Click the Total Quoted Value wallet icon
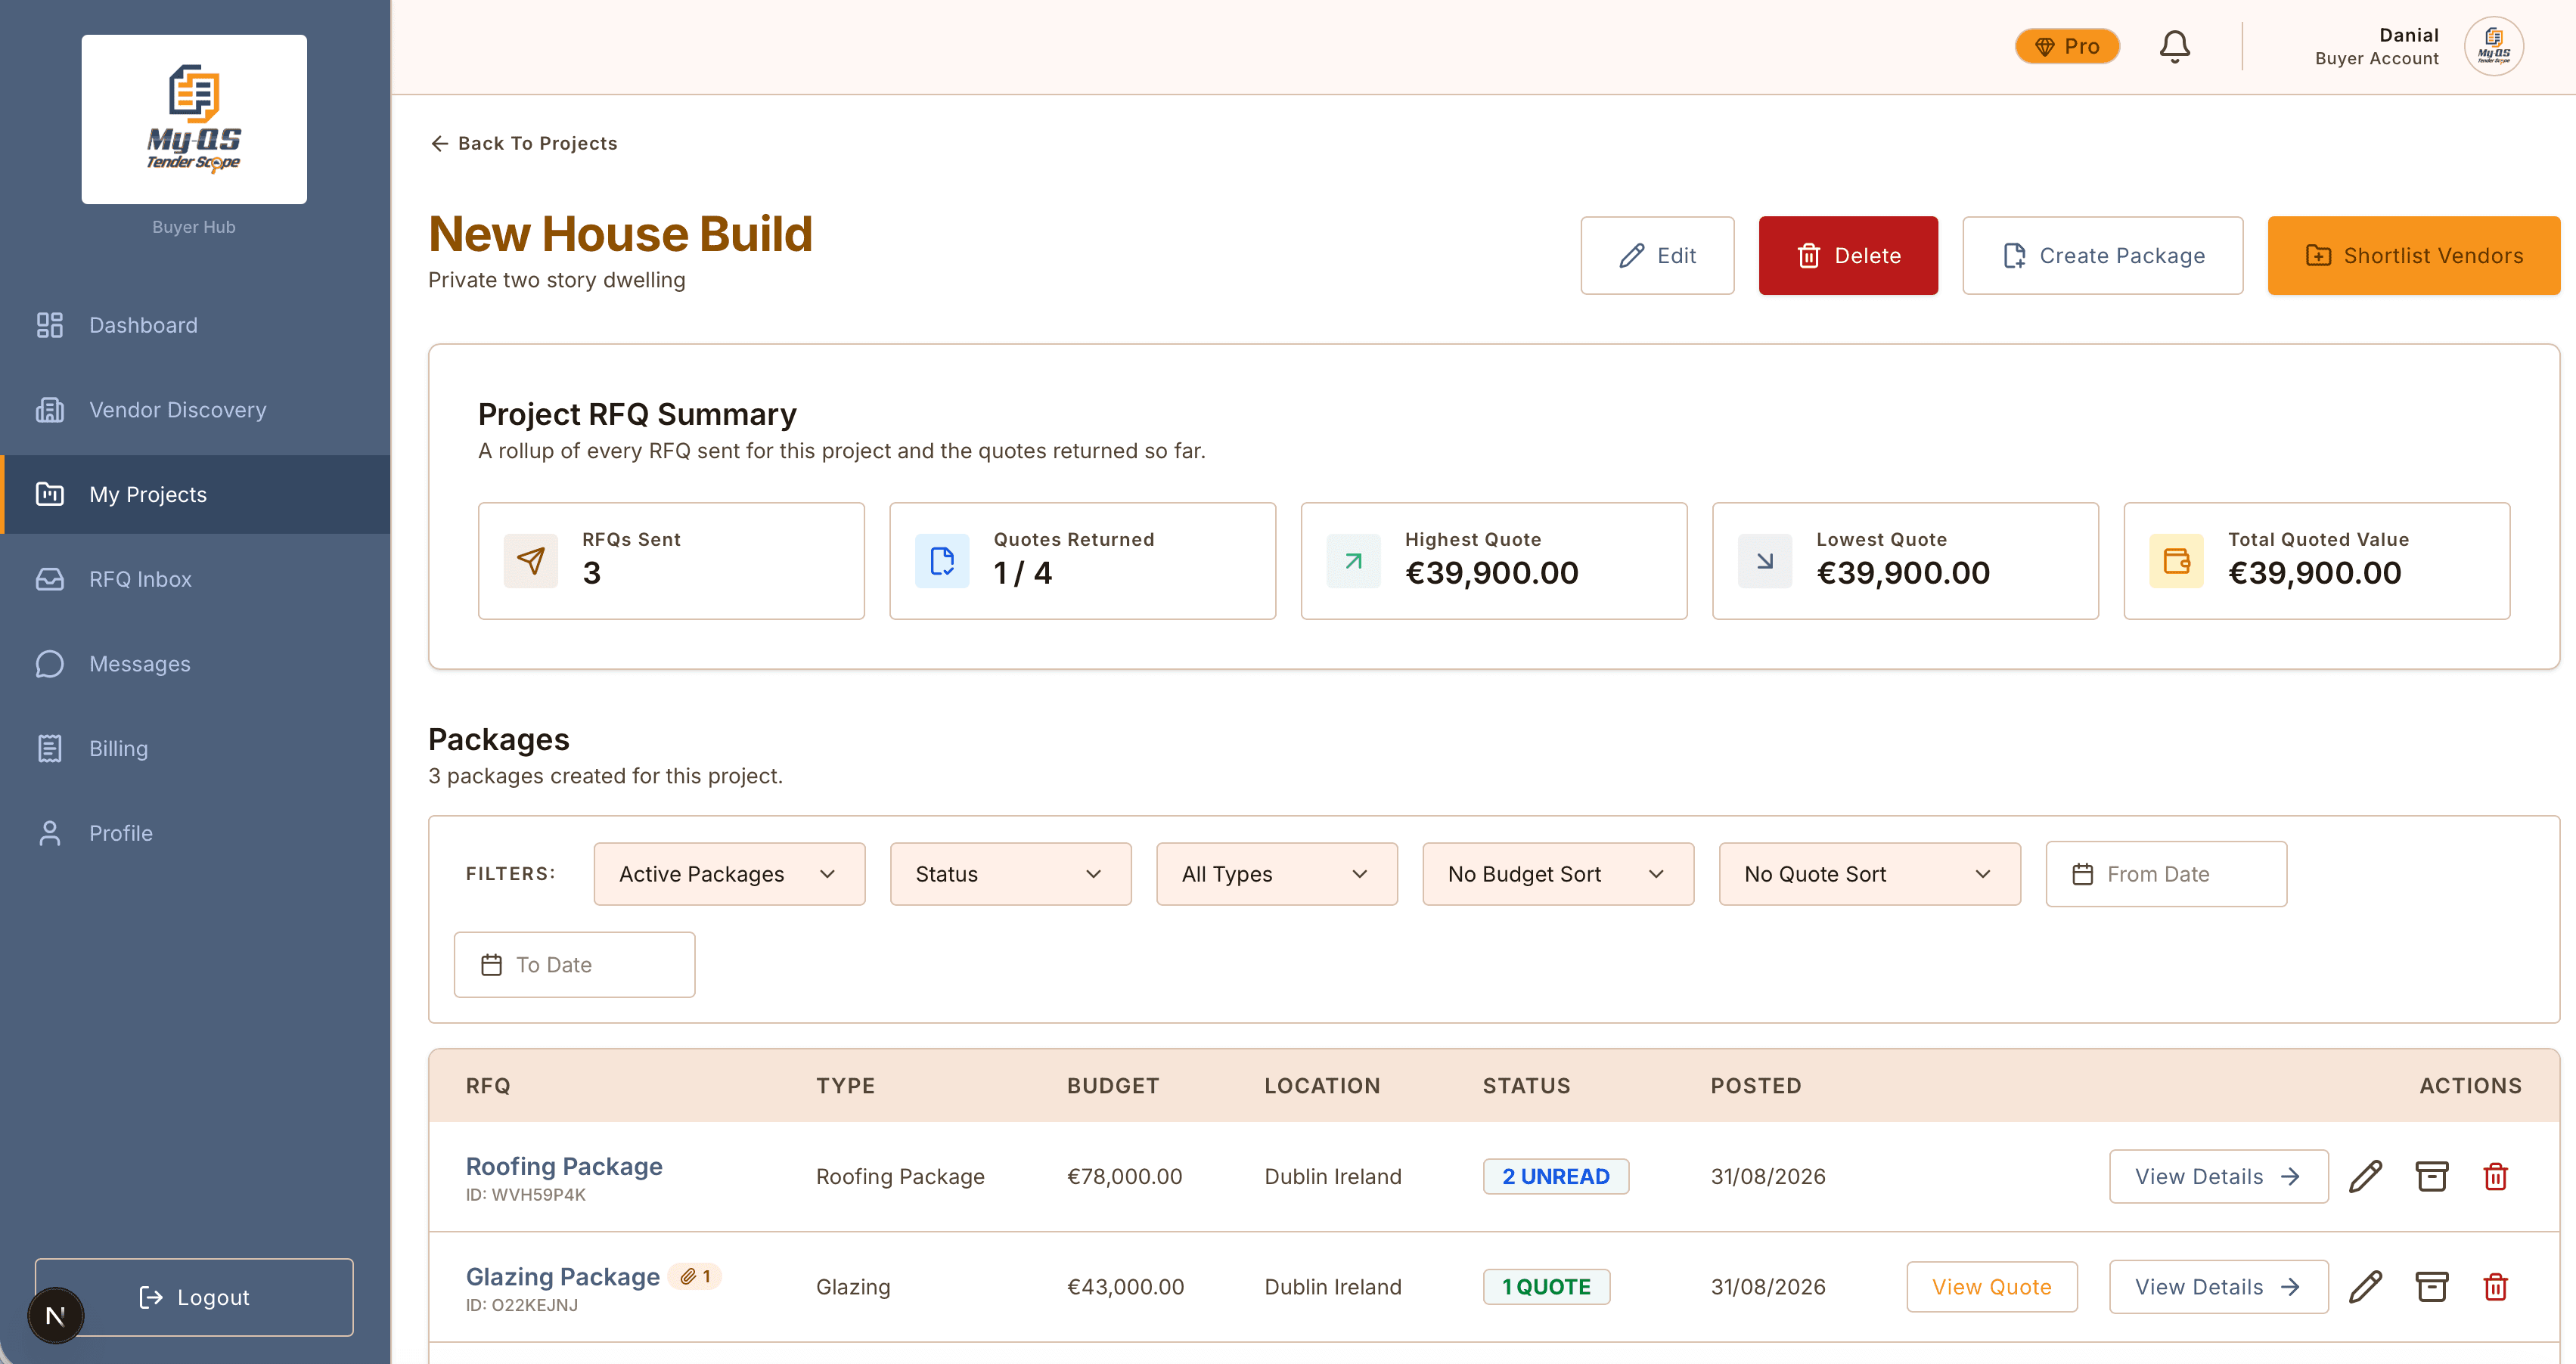 click(x=2176, y=561)
